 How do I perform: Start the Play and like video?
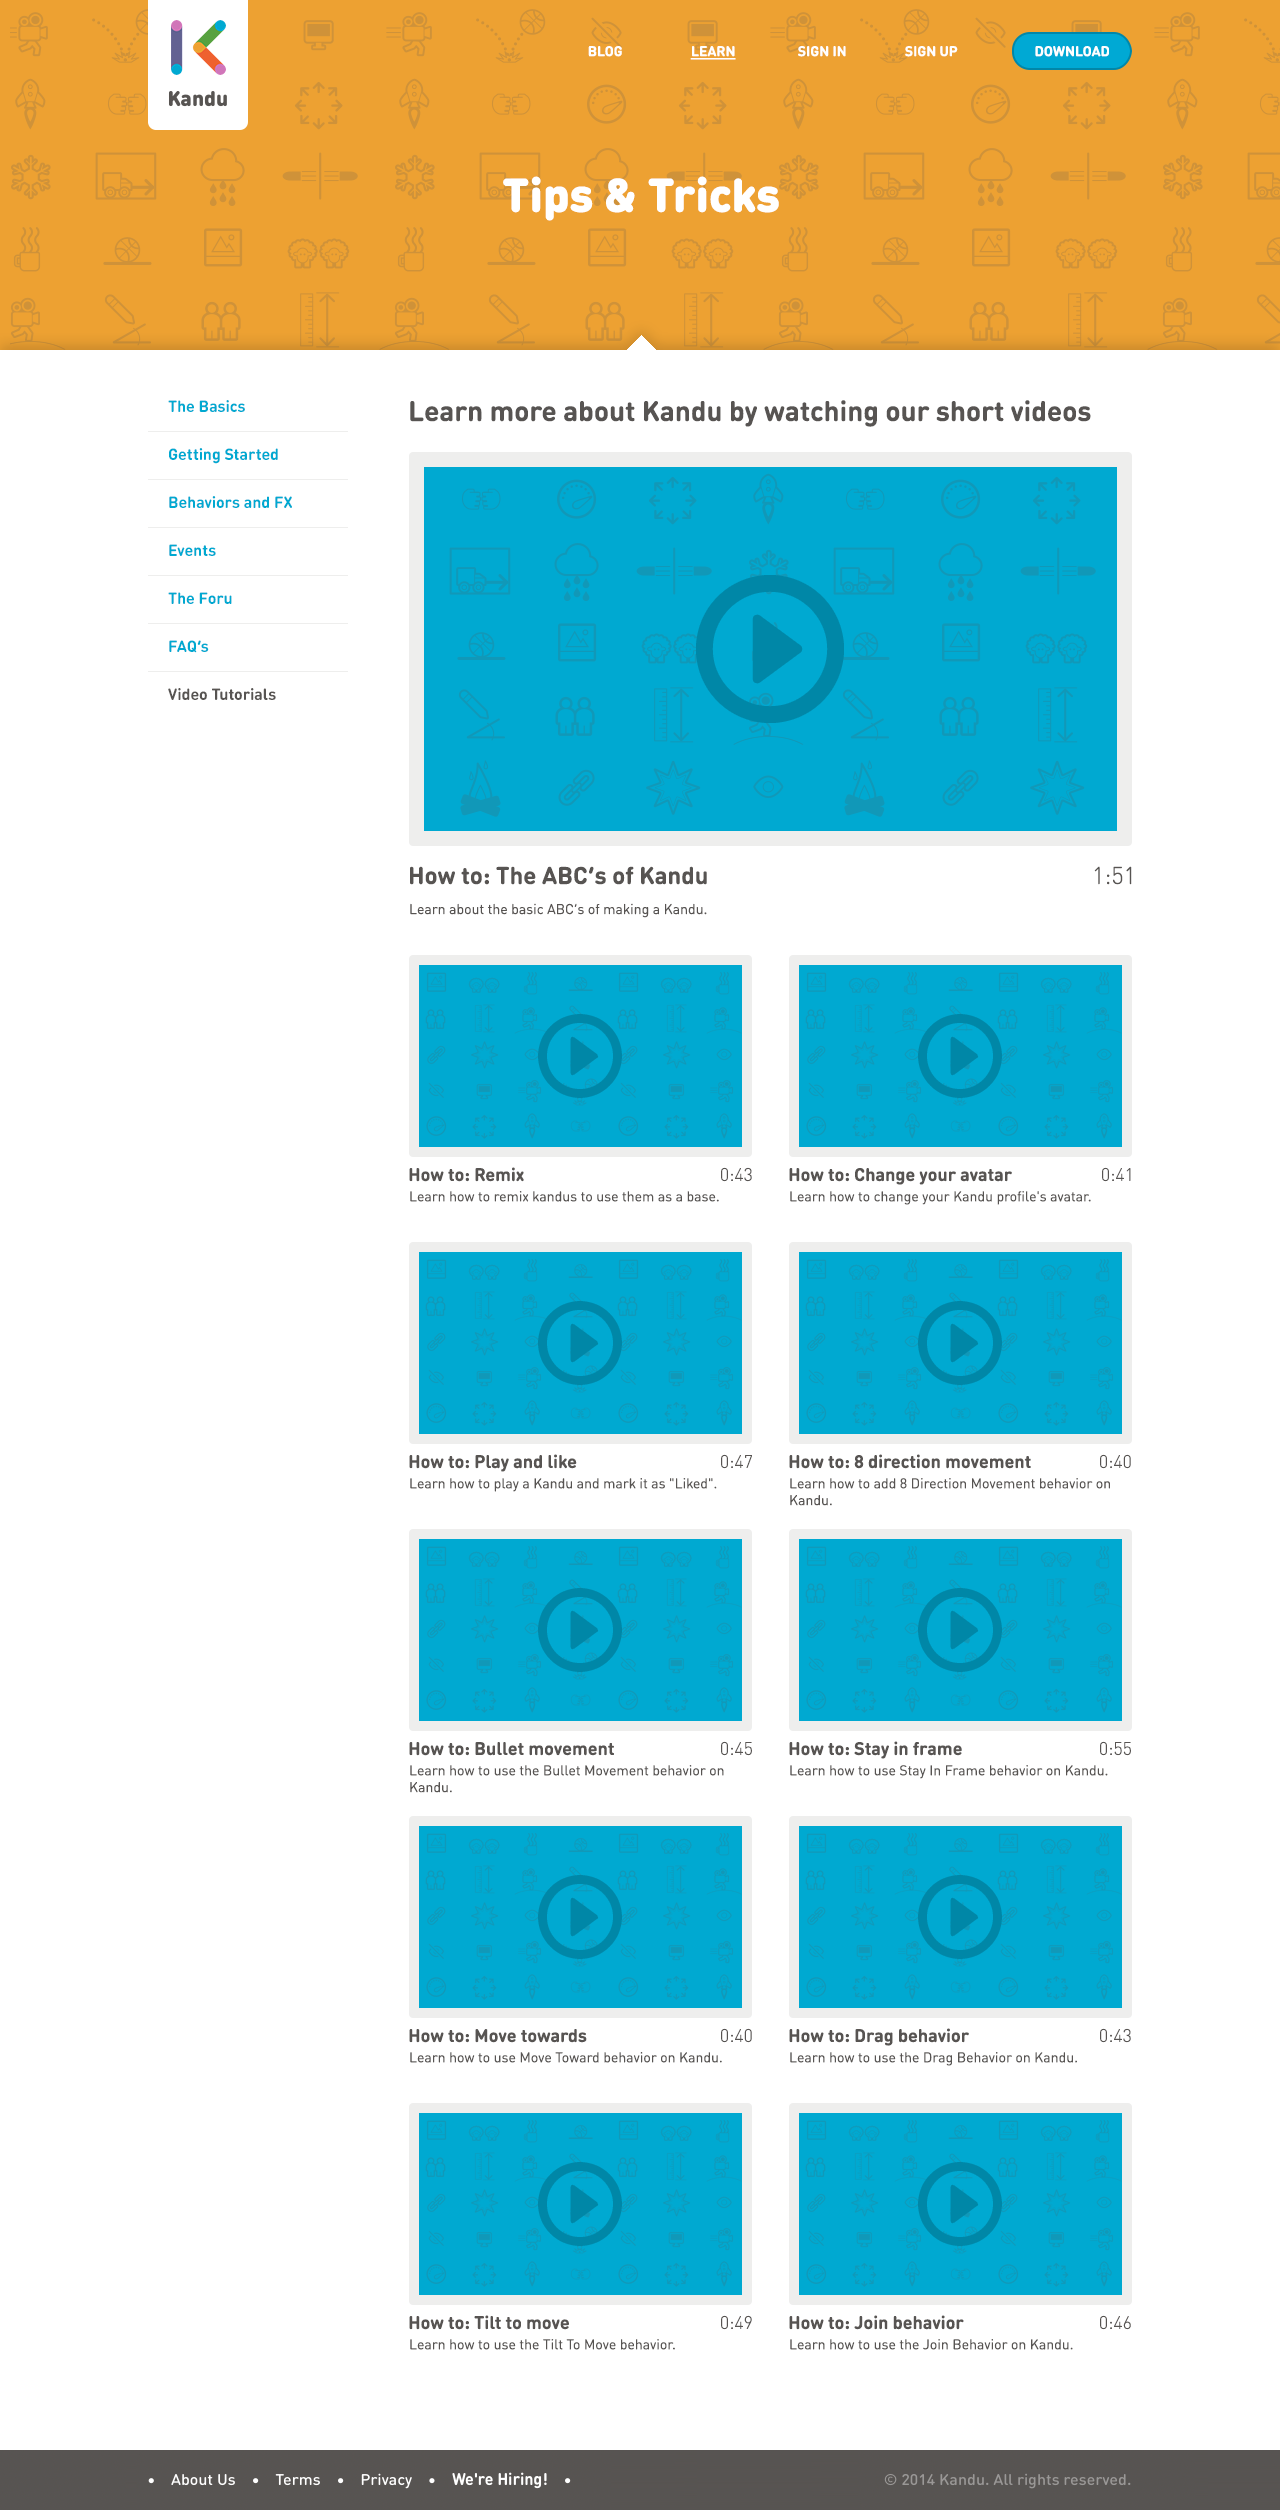tap(580, 1343)
